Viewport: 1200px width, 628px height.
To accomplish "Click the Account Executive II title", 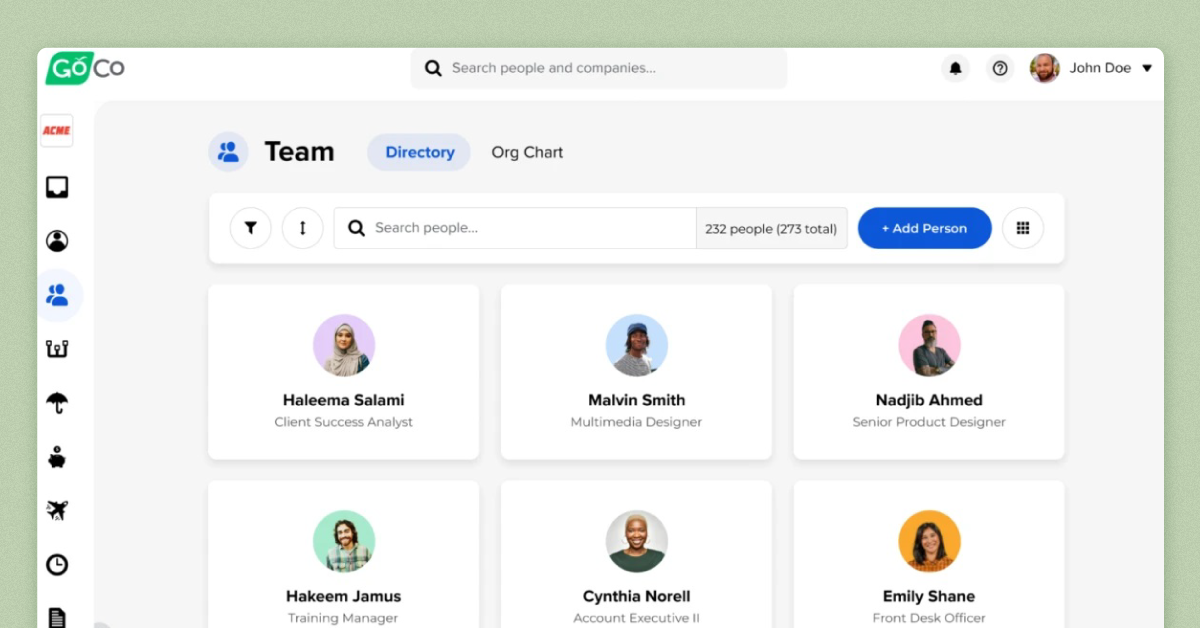I will (637, 618).
